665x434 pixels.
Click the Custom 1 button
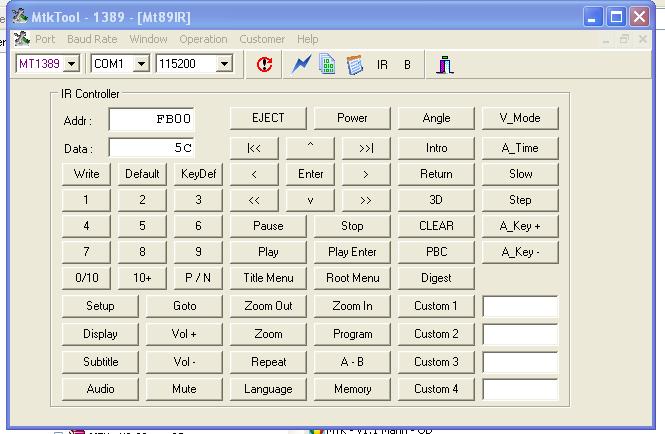point(436,306)
